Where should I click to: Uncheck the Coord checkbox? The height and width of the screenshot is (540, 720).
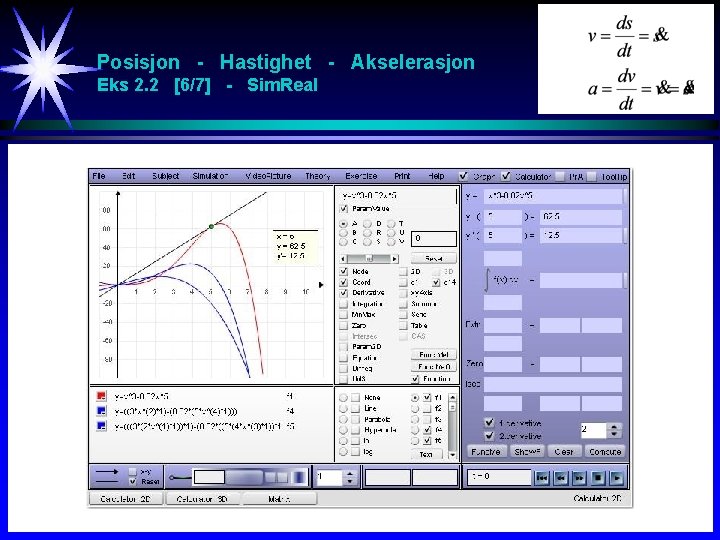click(343, 282)
